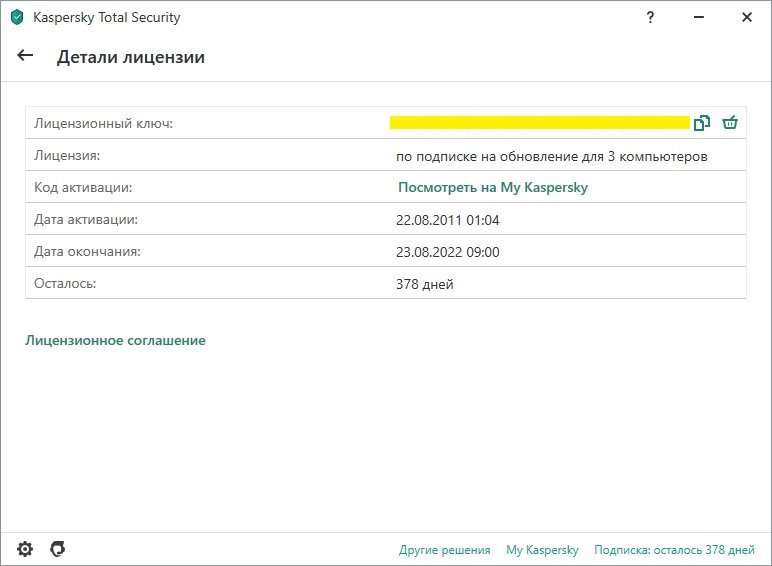
Task: Click the 'Дата окончания:' label
Action: (87, 252)
